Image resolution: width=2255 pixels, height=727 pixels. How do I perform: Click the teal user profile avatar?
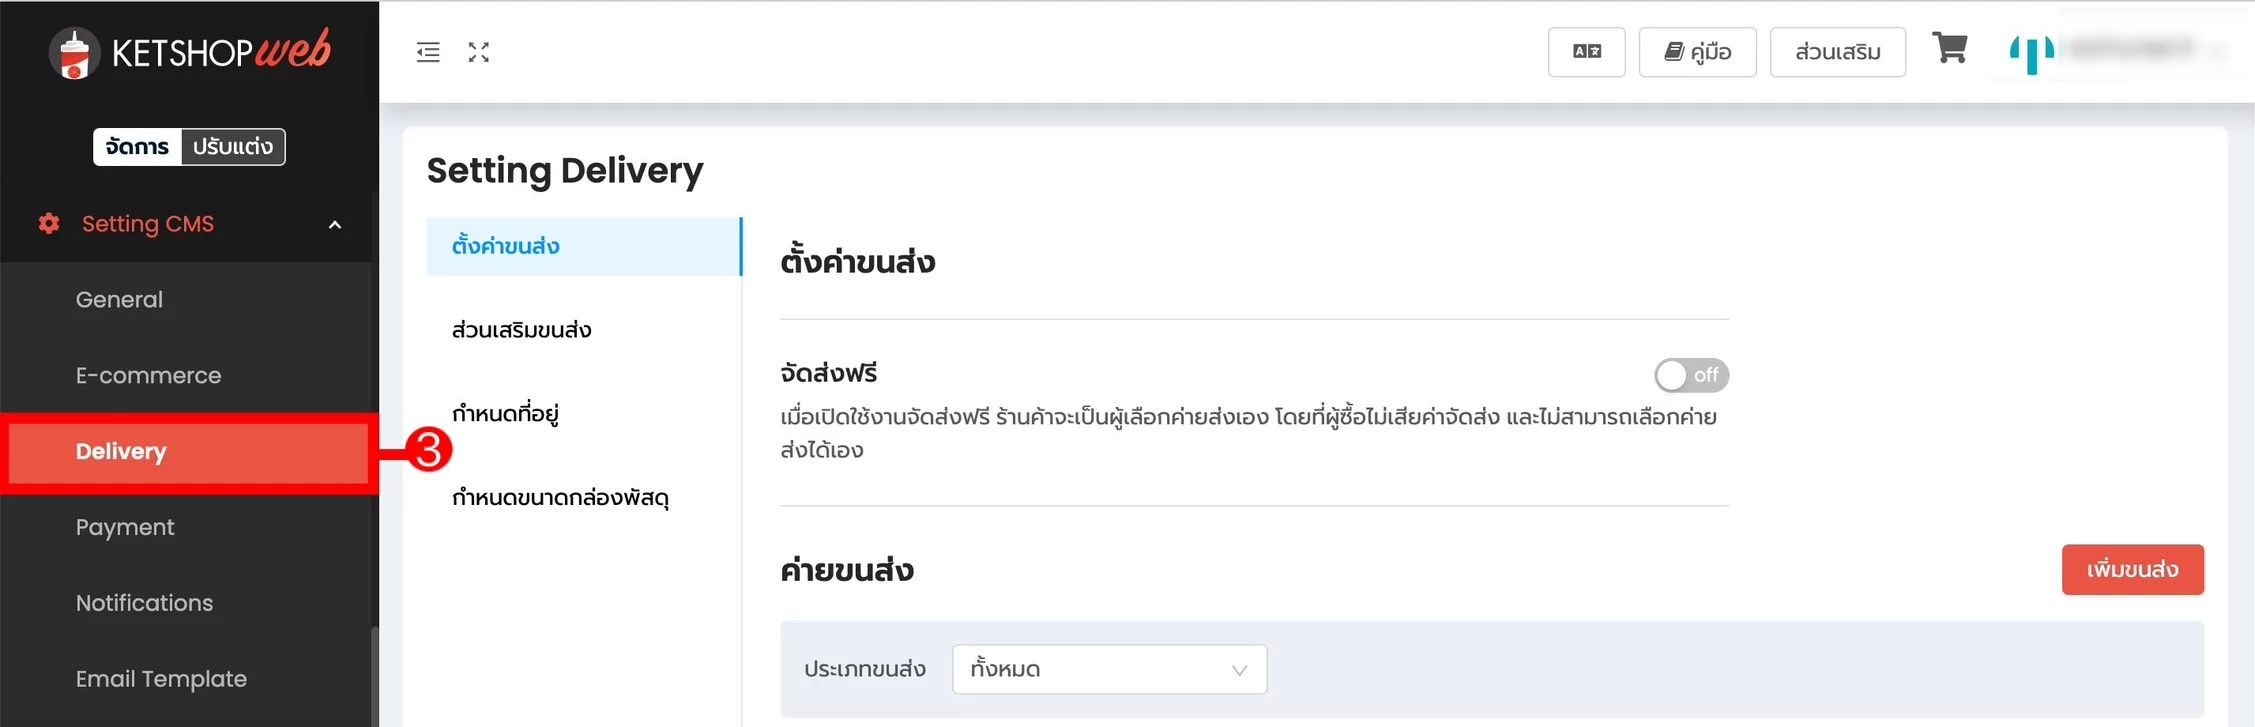tap(2032, 53)
